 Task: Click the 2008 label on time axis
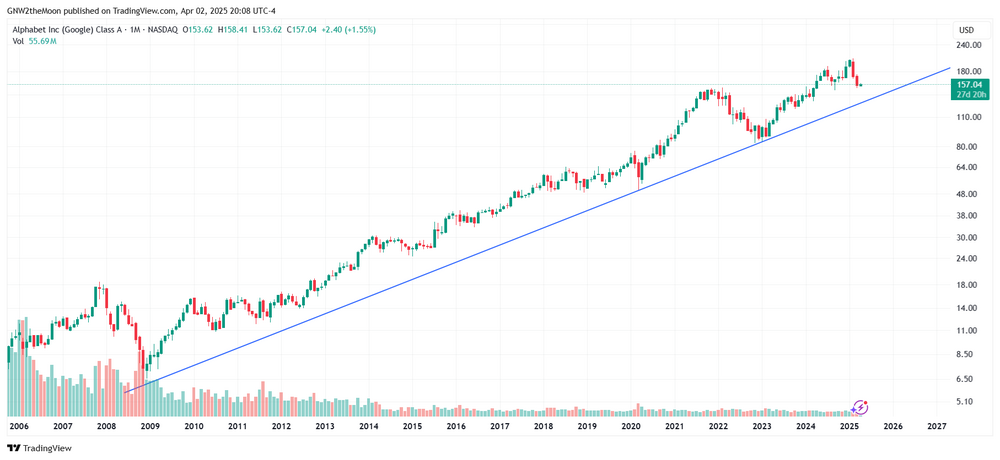[106, 426]
